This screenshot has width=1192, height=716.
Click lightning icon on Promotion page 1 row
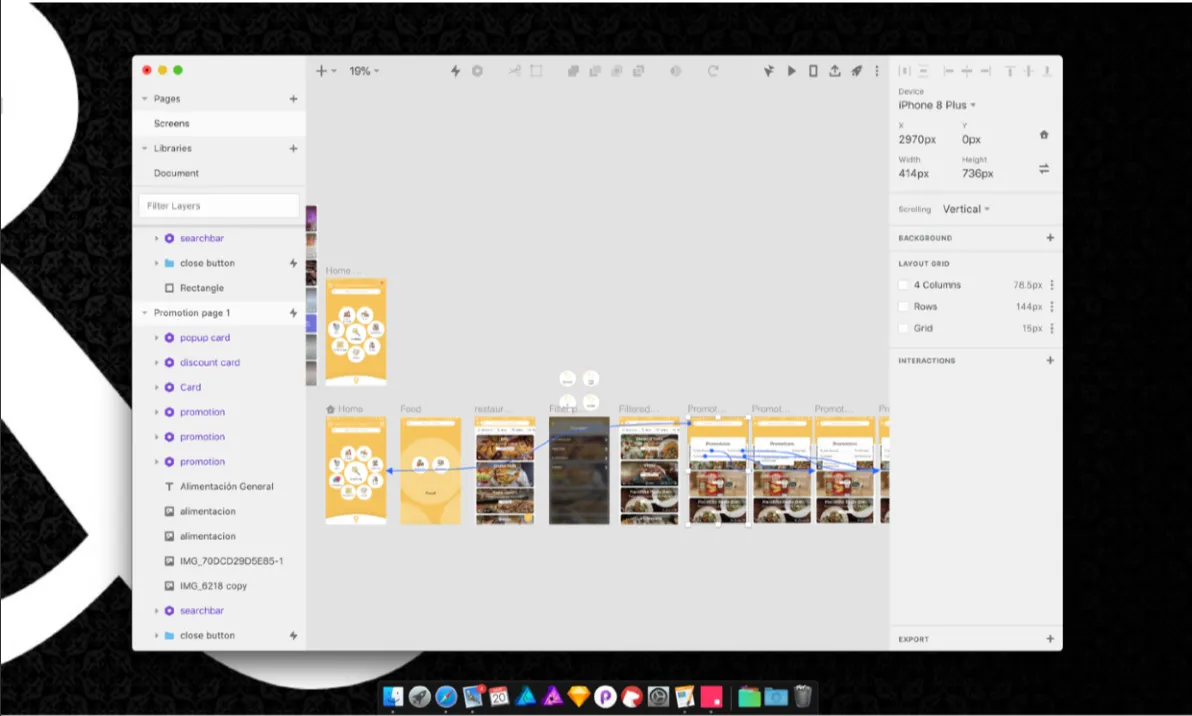click(x=293, y=312)
